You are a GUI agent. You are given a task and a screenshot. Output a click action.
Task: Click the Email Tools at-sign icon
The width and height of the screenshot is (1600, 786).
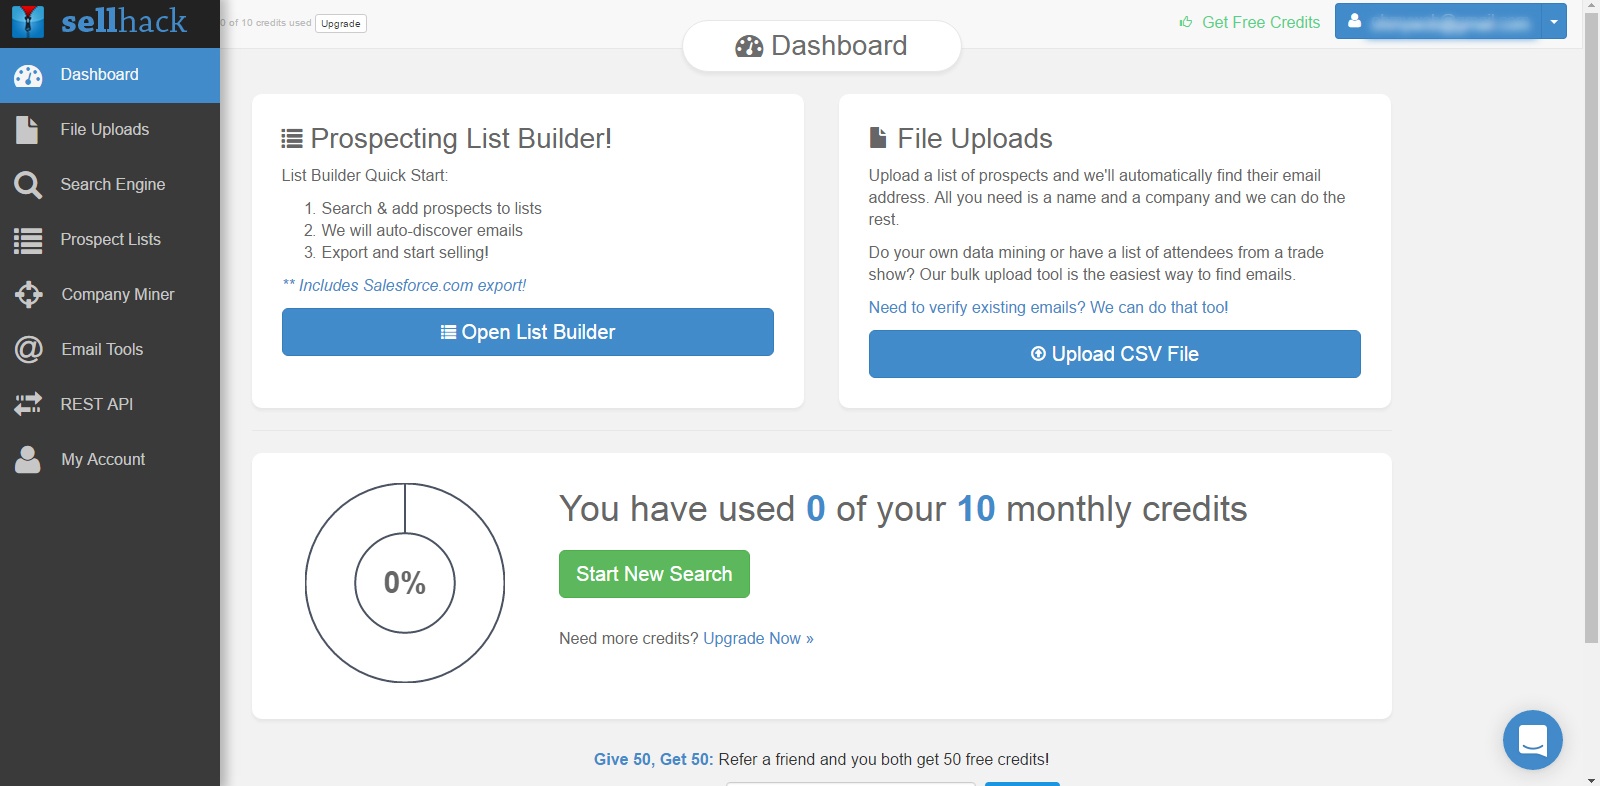tap(28, 349)
